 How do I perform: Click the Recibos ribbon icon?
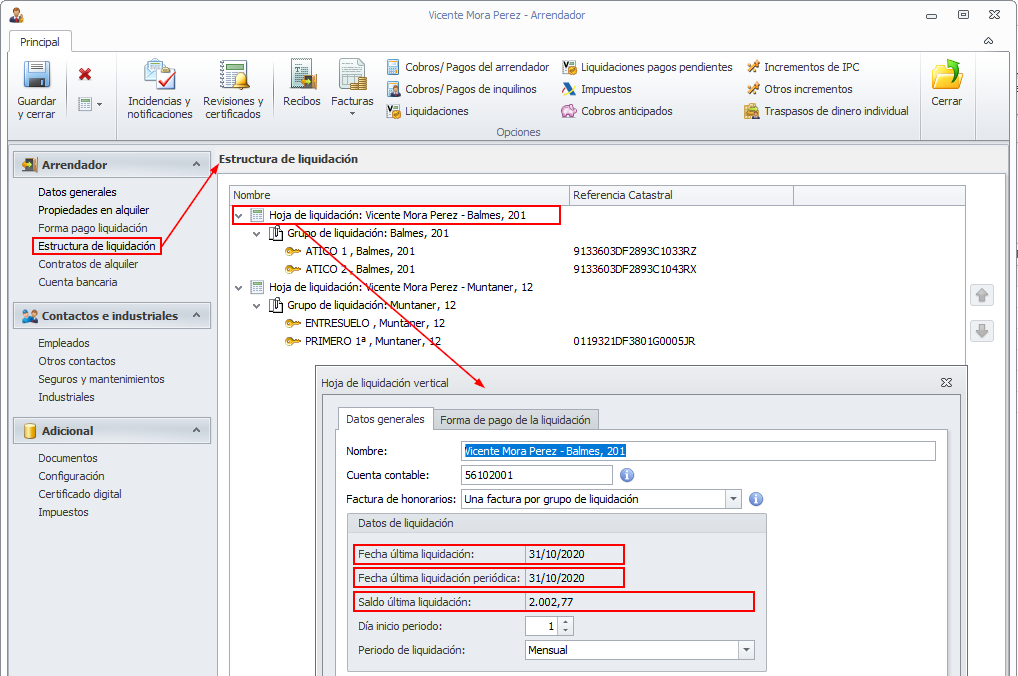click(x=302, y=76)
